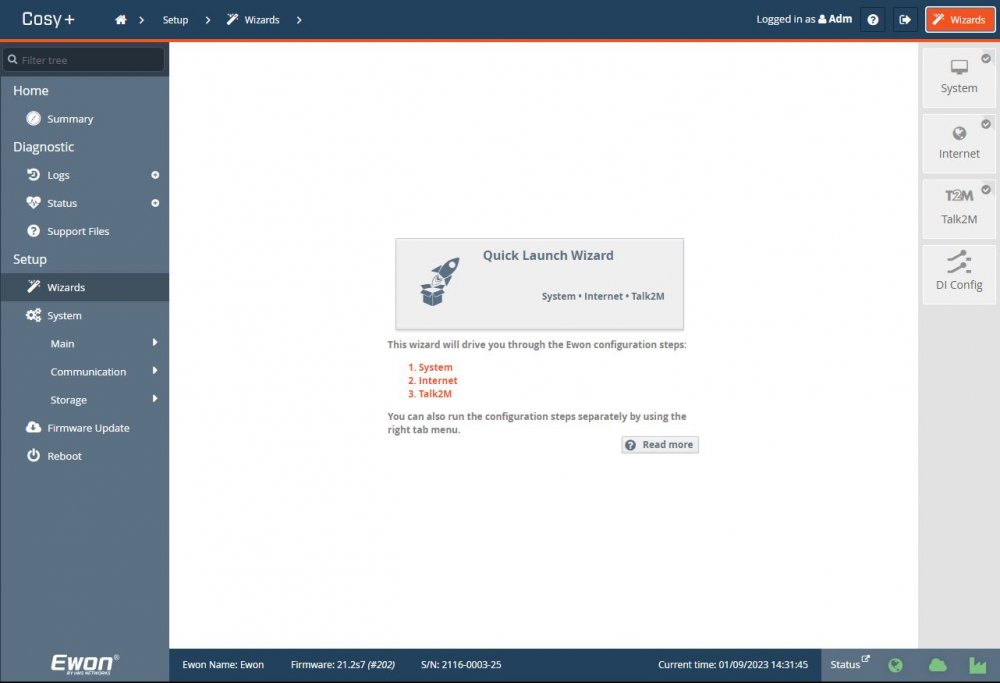The image size is (1000, 683).
Task: Expand the Storage submenu arrow
Action: (x=155, y=399)
